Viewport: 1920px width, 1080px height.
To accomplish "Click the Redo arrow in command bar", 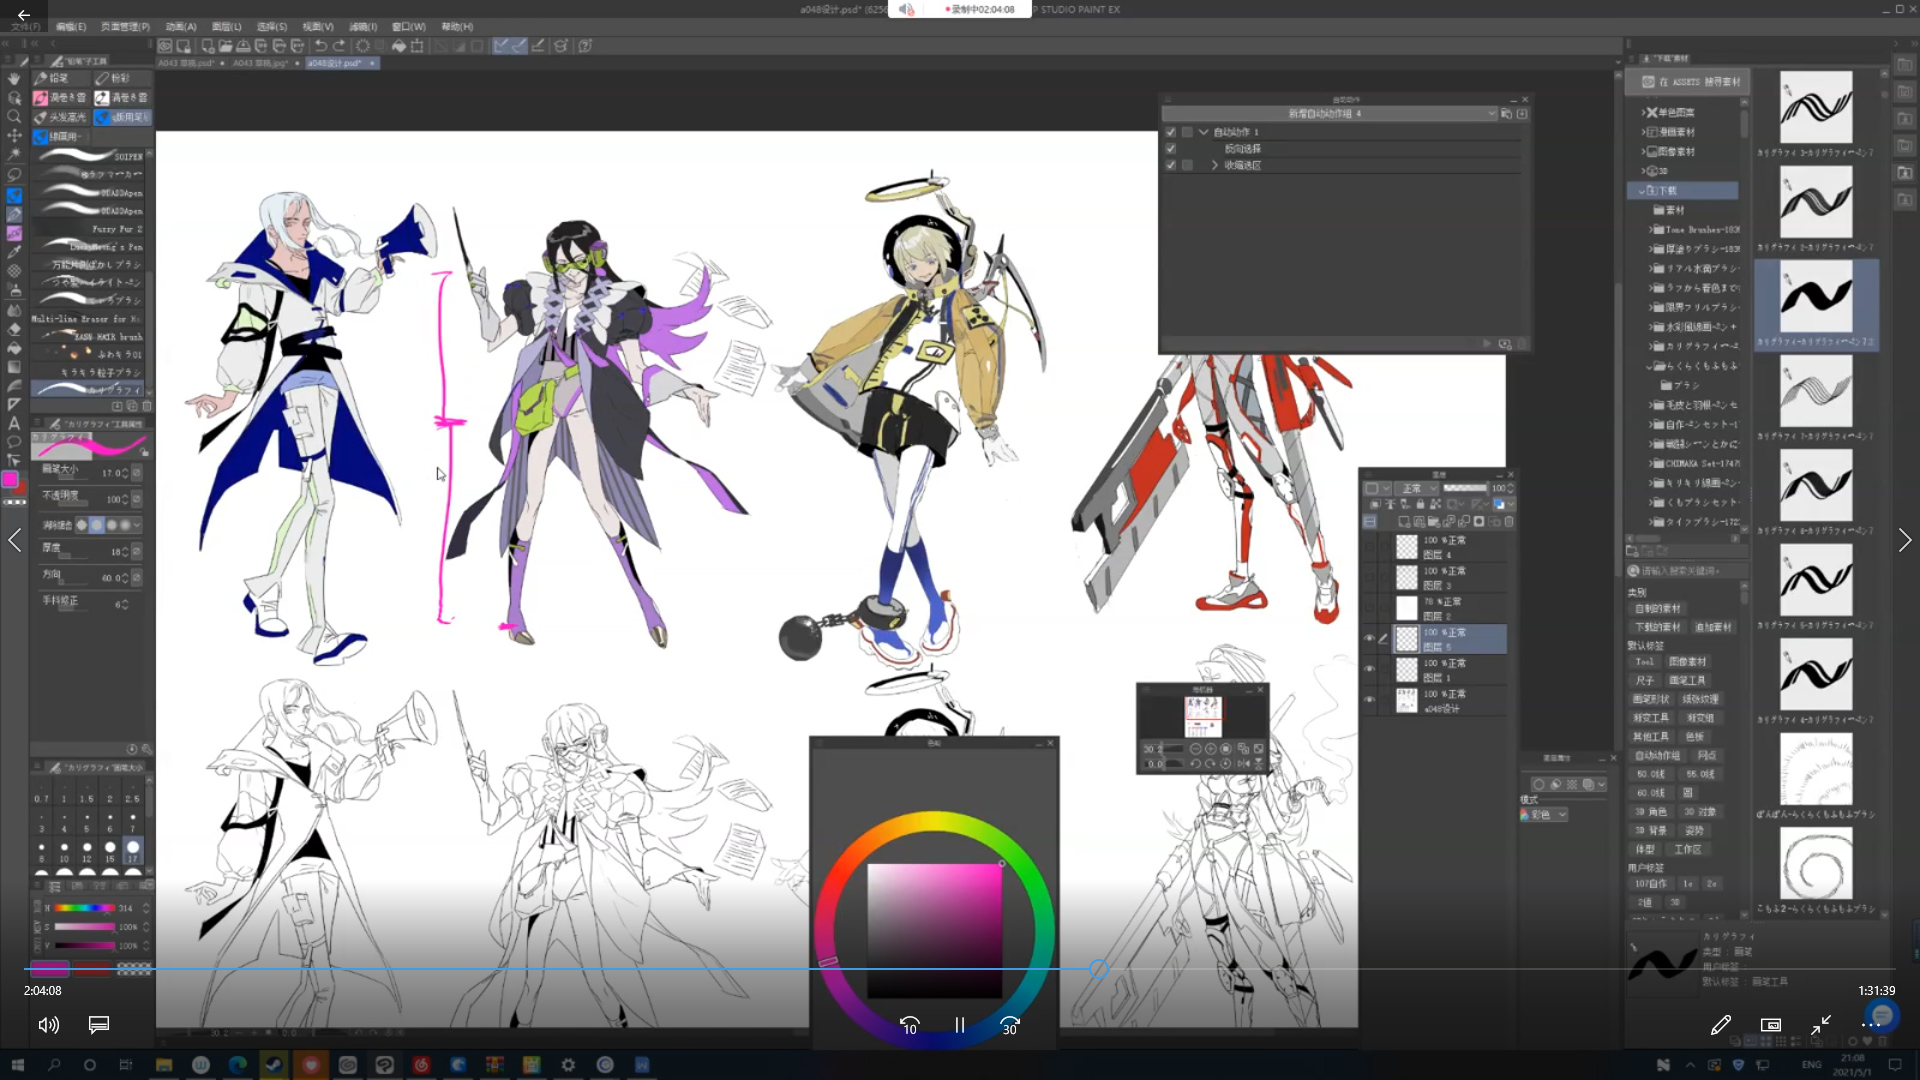I will click(x=339, y=46).
